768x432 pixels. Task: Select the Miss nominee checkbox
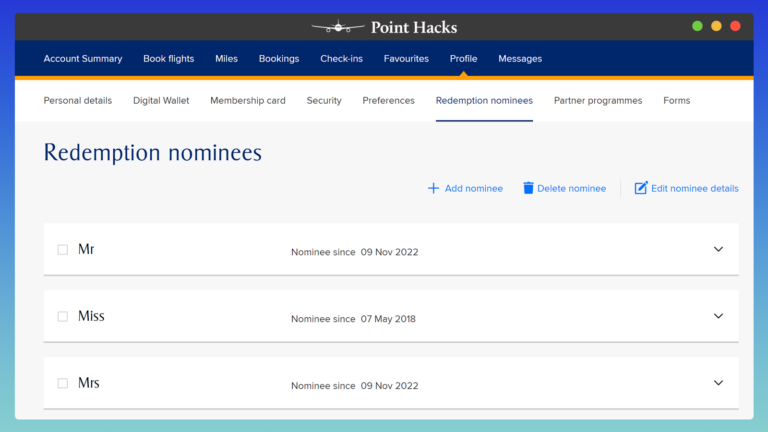coord(63,316)
